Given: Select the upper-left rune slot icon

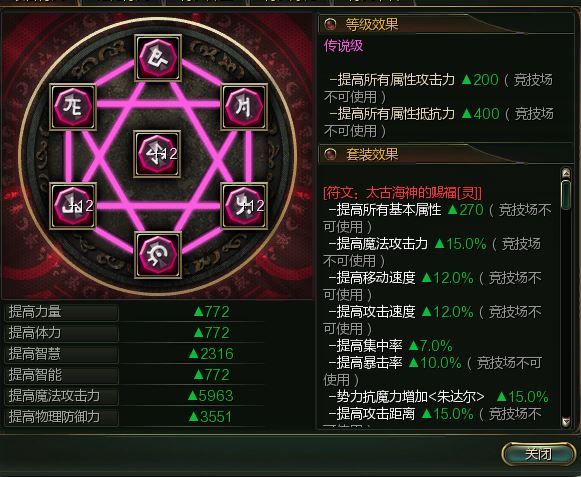Looking at the screenshot, I should click(x=73, y=107).
